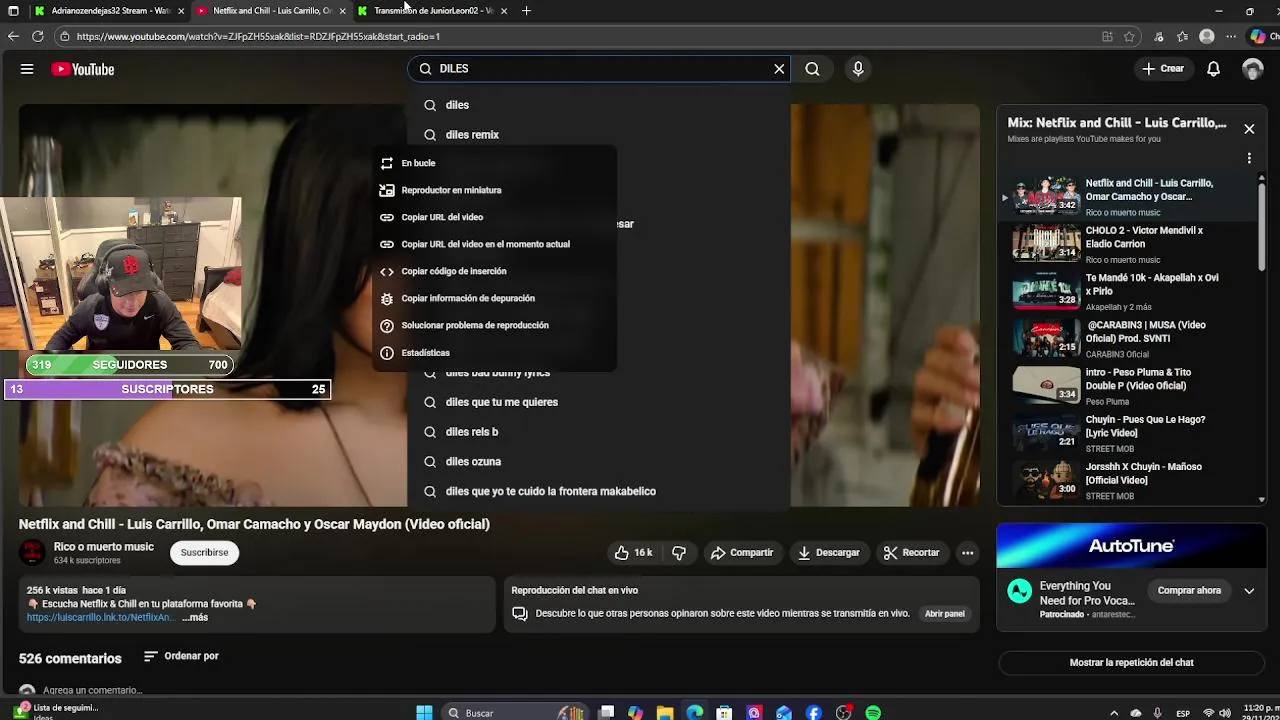Go back with browser back arrow
The image size is (1280, 720).
click(x=13, y=36)
